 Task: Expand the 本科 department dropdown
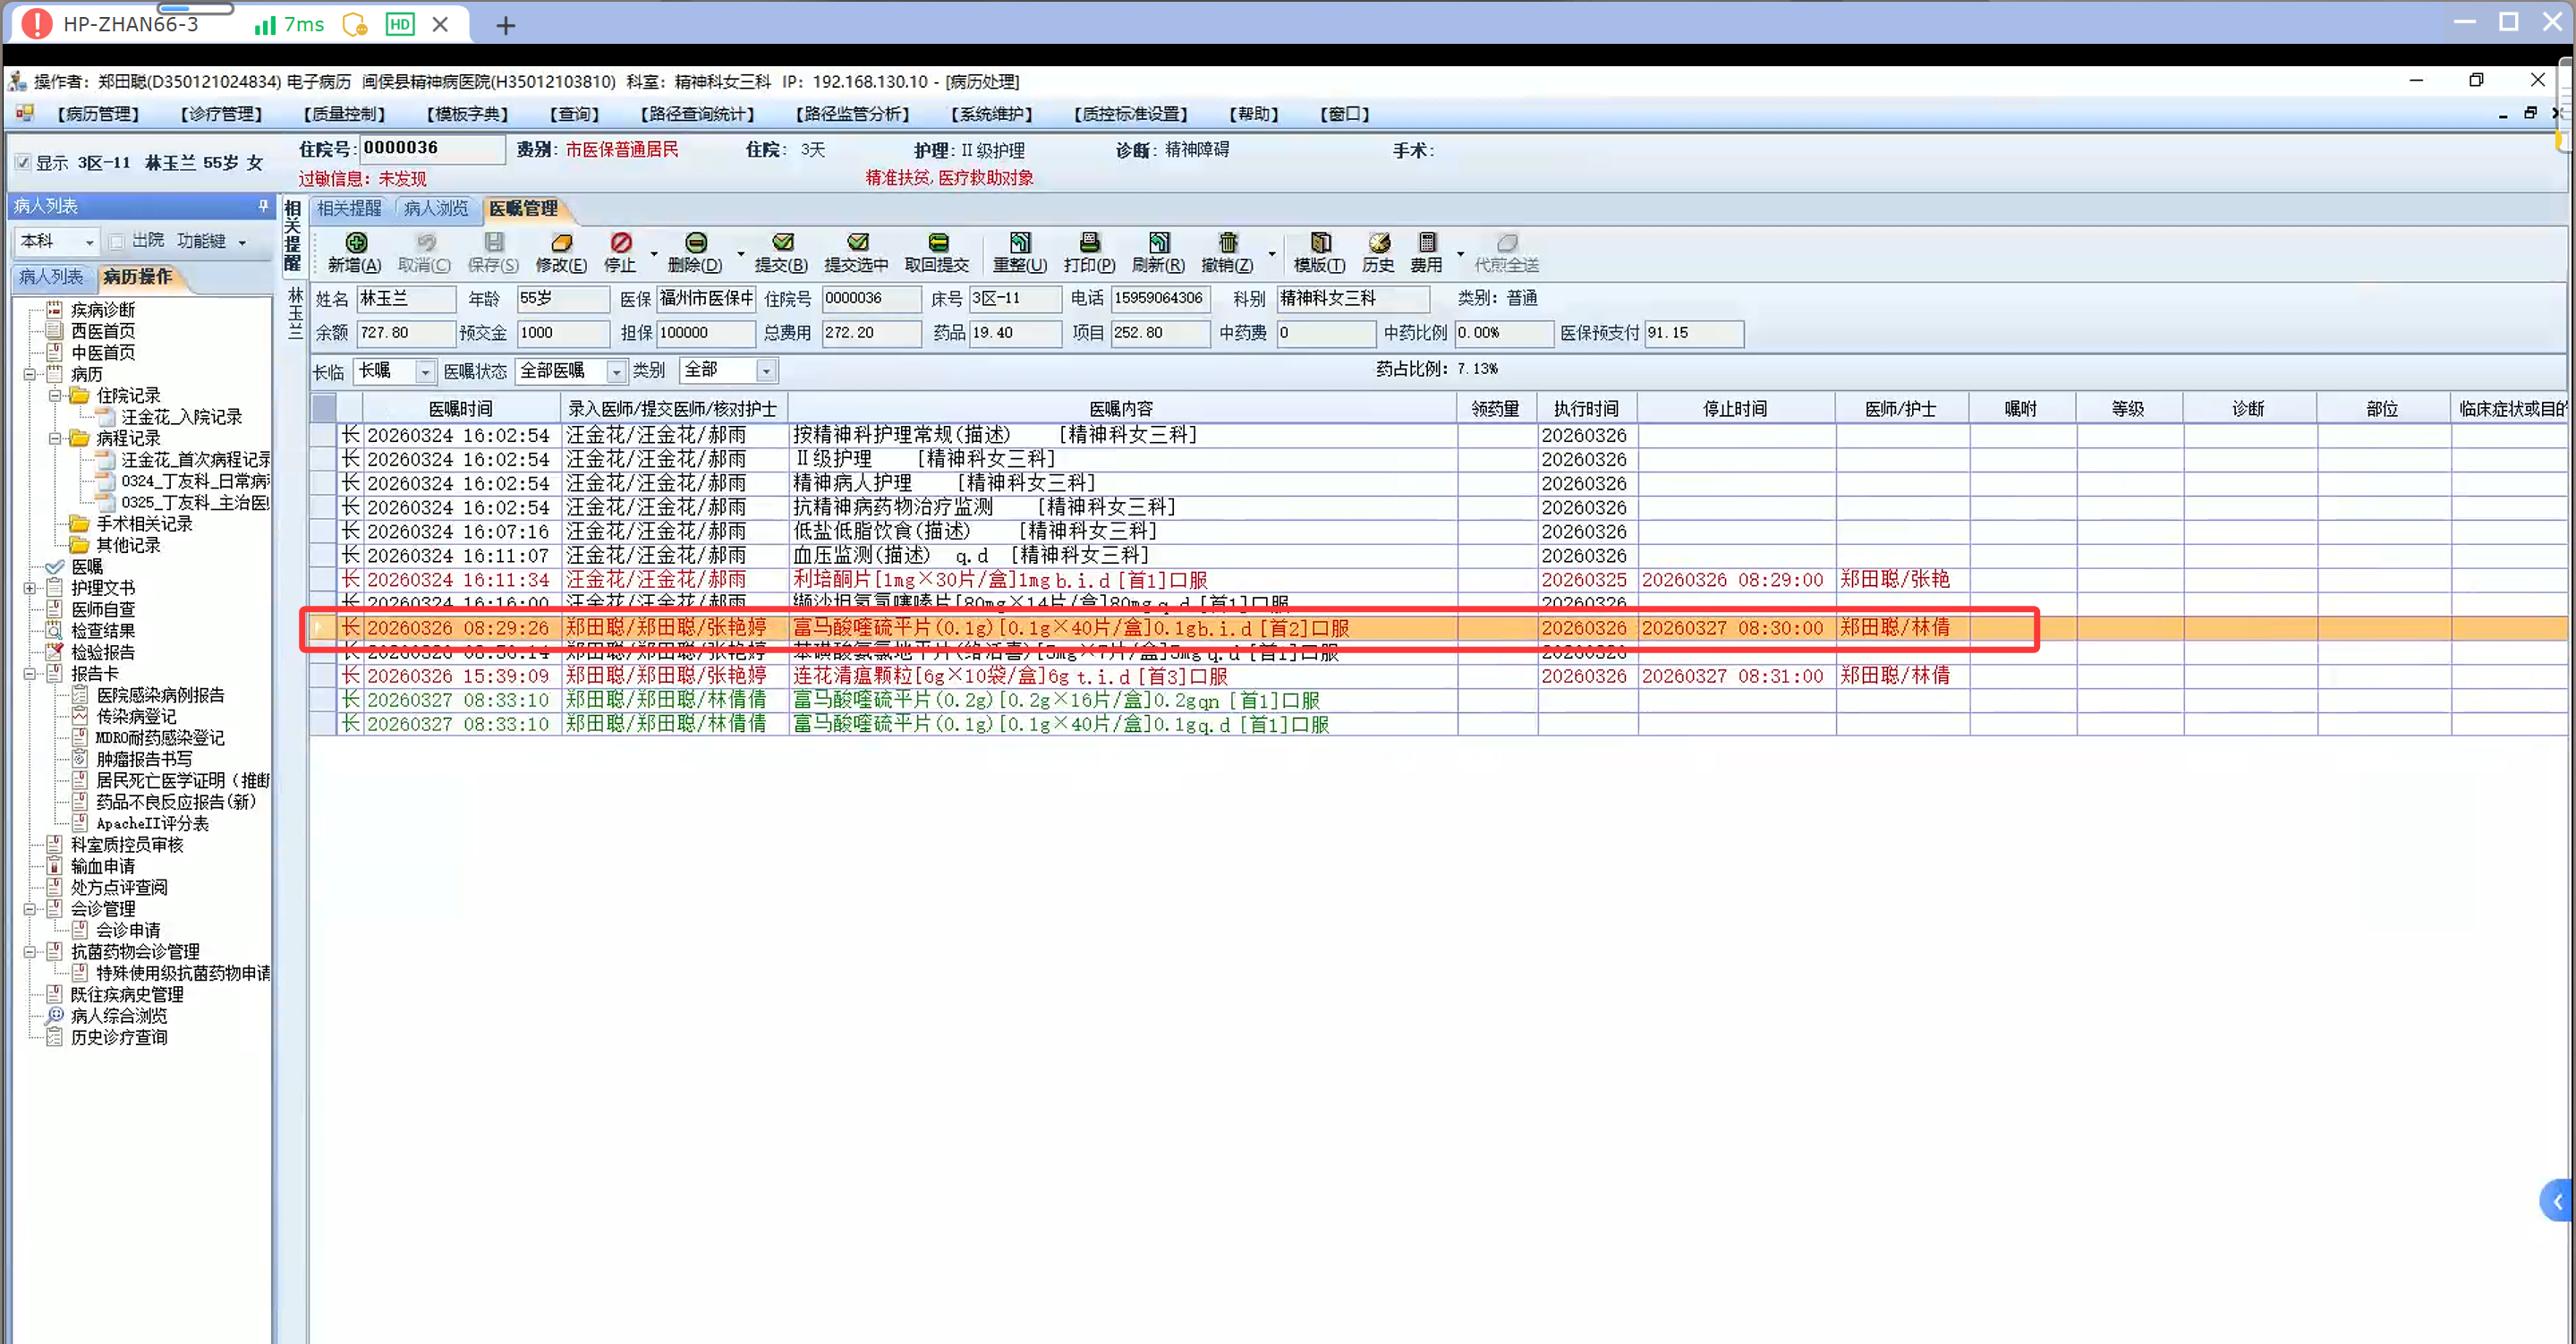pyautogui.click(x=89, y=242)
